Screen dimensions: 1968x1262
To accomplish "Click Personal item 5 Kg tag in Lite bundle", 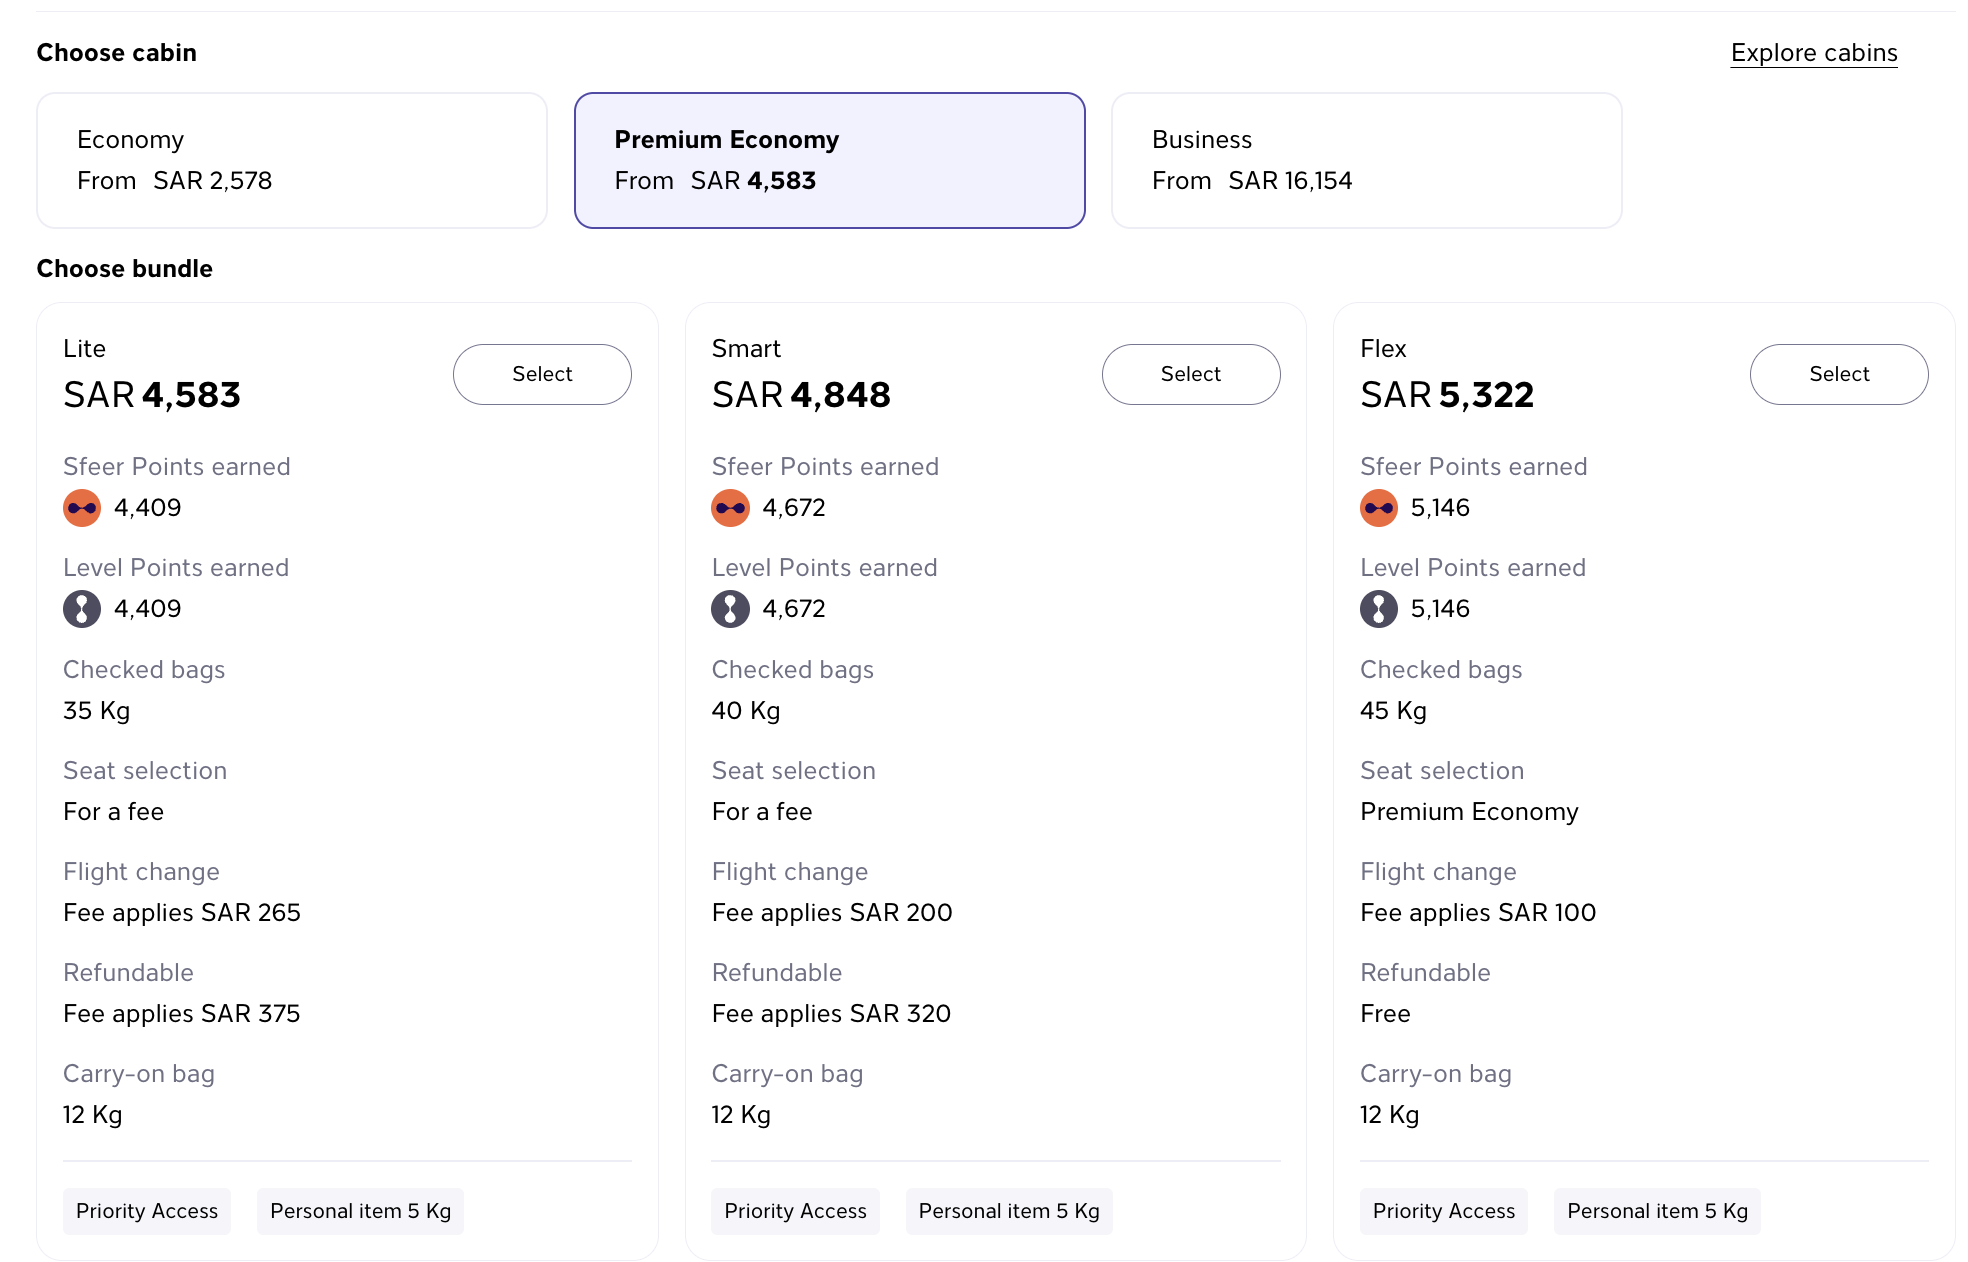I will [x=360, y=1211].
